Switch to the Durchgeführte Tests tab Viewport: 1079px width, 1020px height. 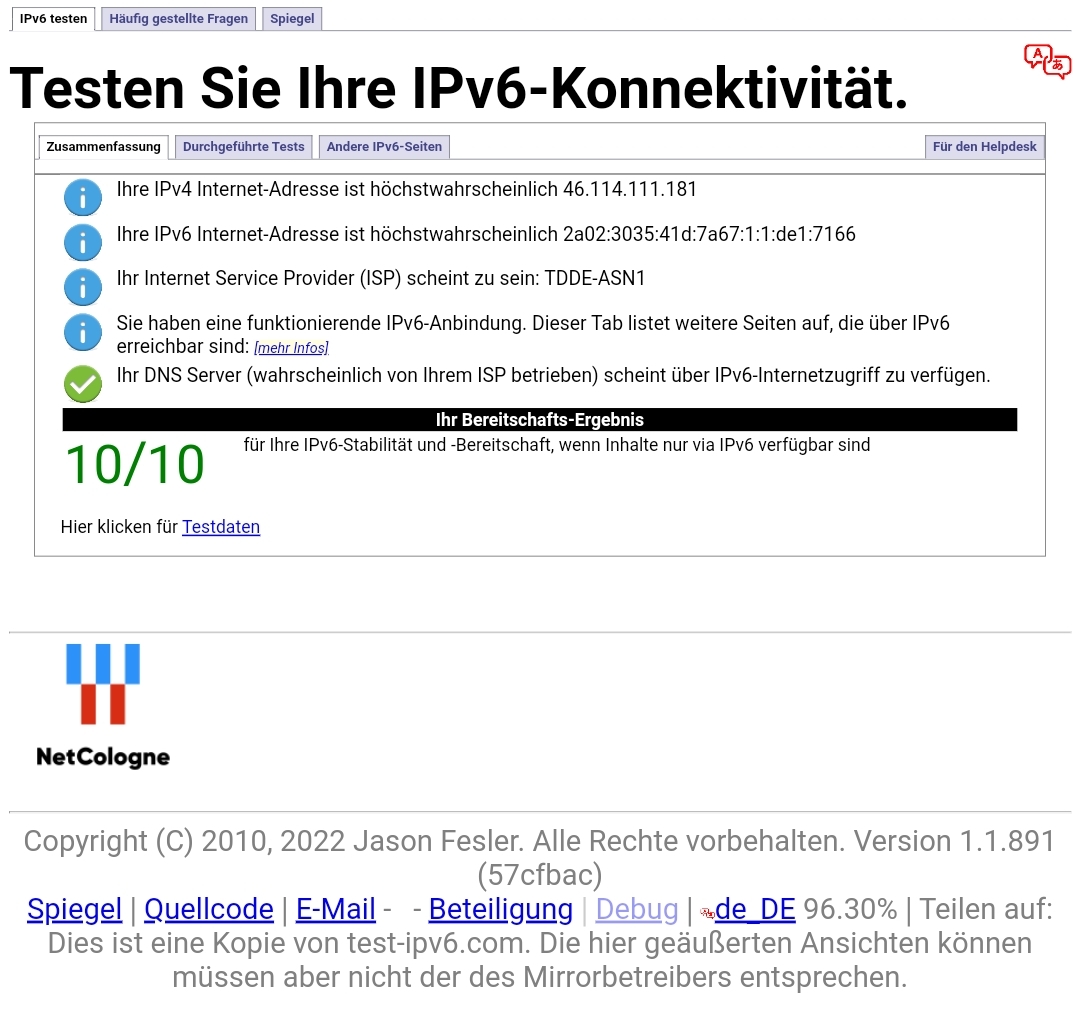click(x=243, y=147)
